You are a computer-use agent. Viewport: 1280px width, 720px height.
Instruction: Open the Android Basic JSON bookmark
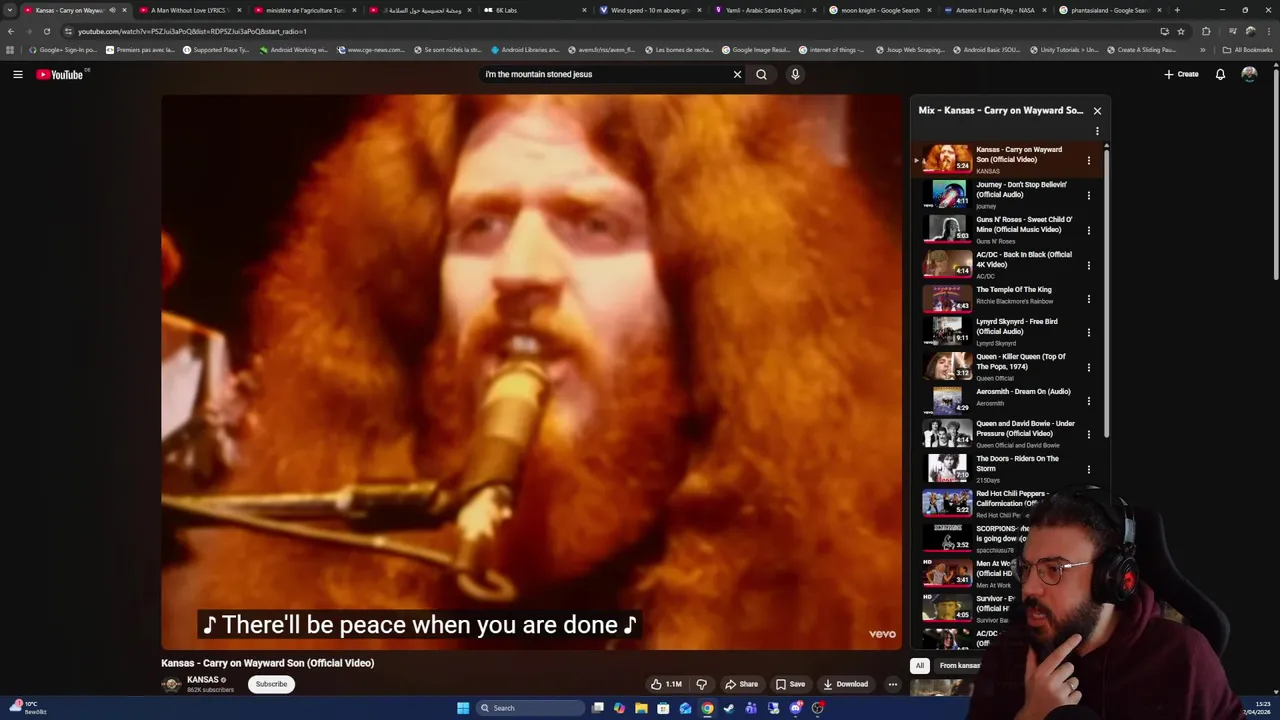tap(986, 49)
